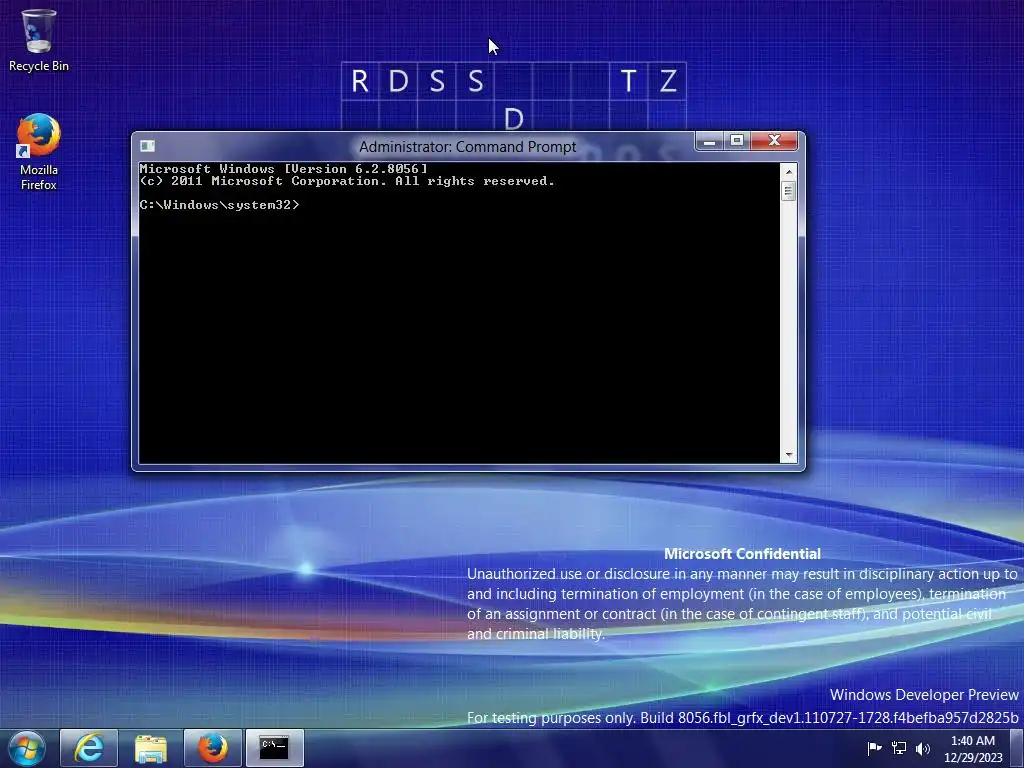Click the R tile in desktop gadget
Viewport: 1024px width, 768px height.
tap(360, 81)
